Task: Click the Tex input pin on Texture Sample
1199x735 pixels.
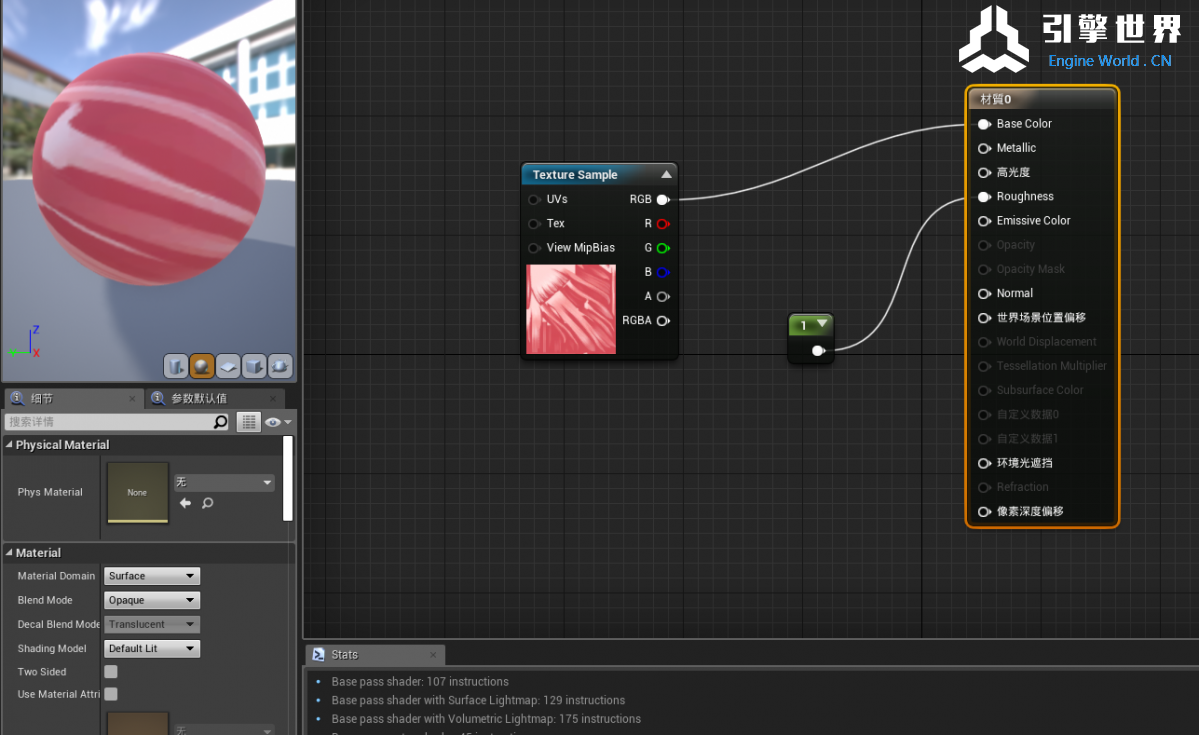Action: tap(535, 224)
